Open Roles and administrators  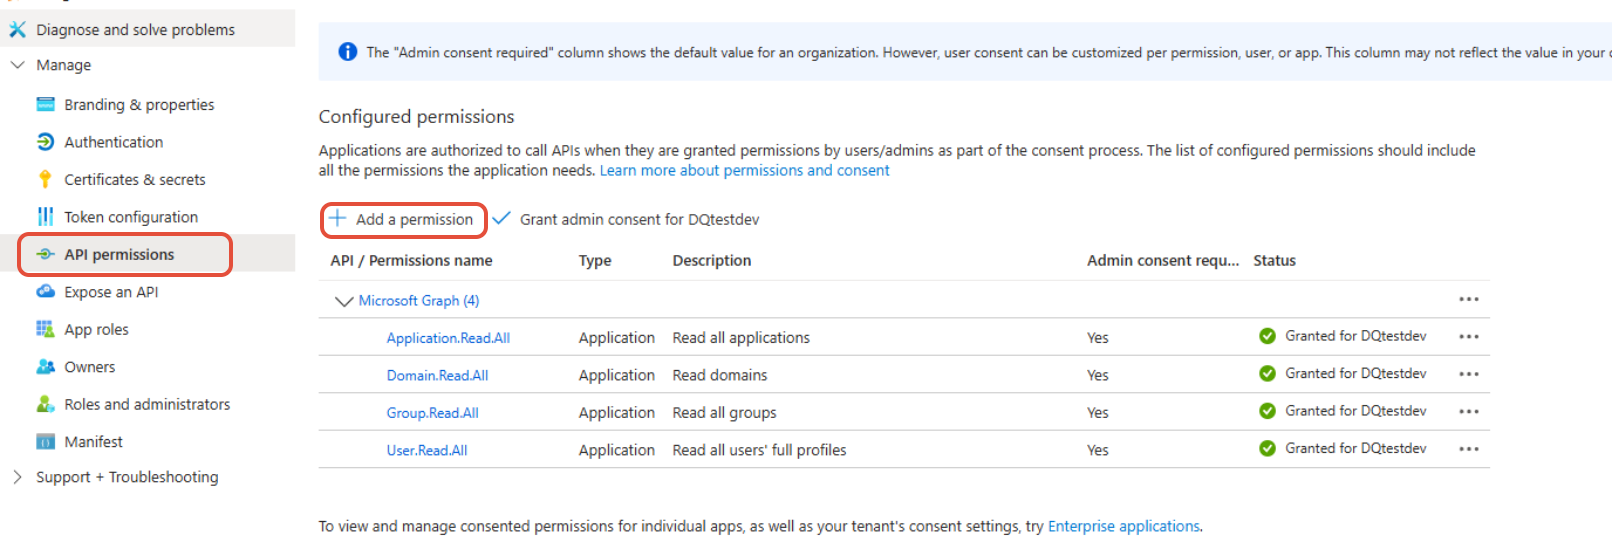(x=147, y=404)
